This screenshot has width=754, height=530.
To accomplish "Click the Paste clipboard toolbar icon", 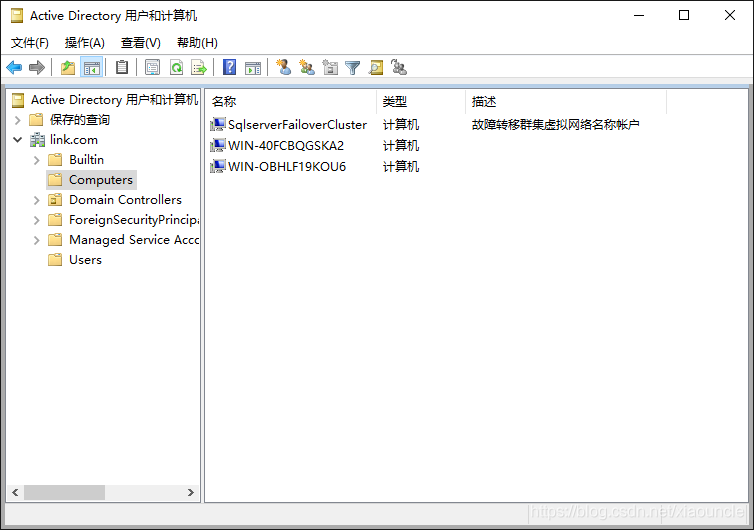I will [x=122, y=67].
